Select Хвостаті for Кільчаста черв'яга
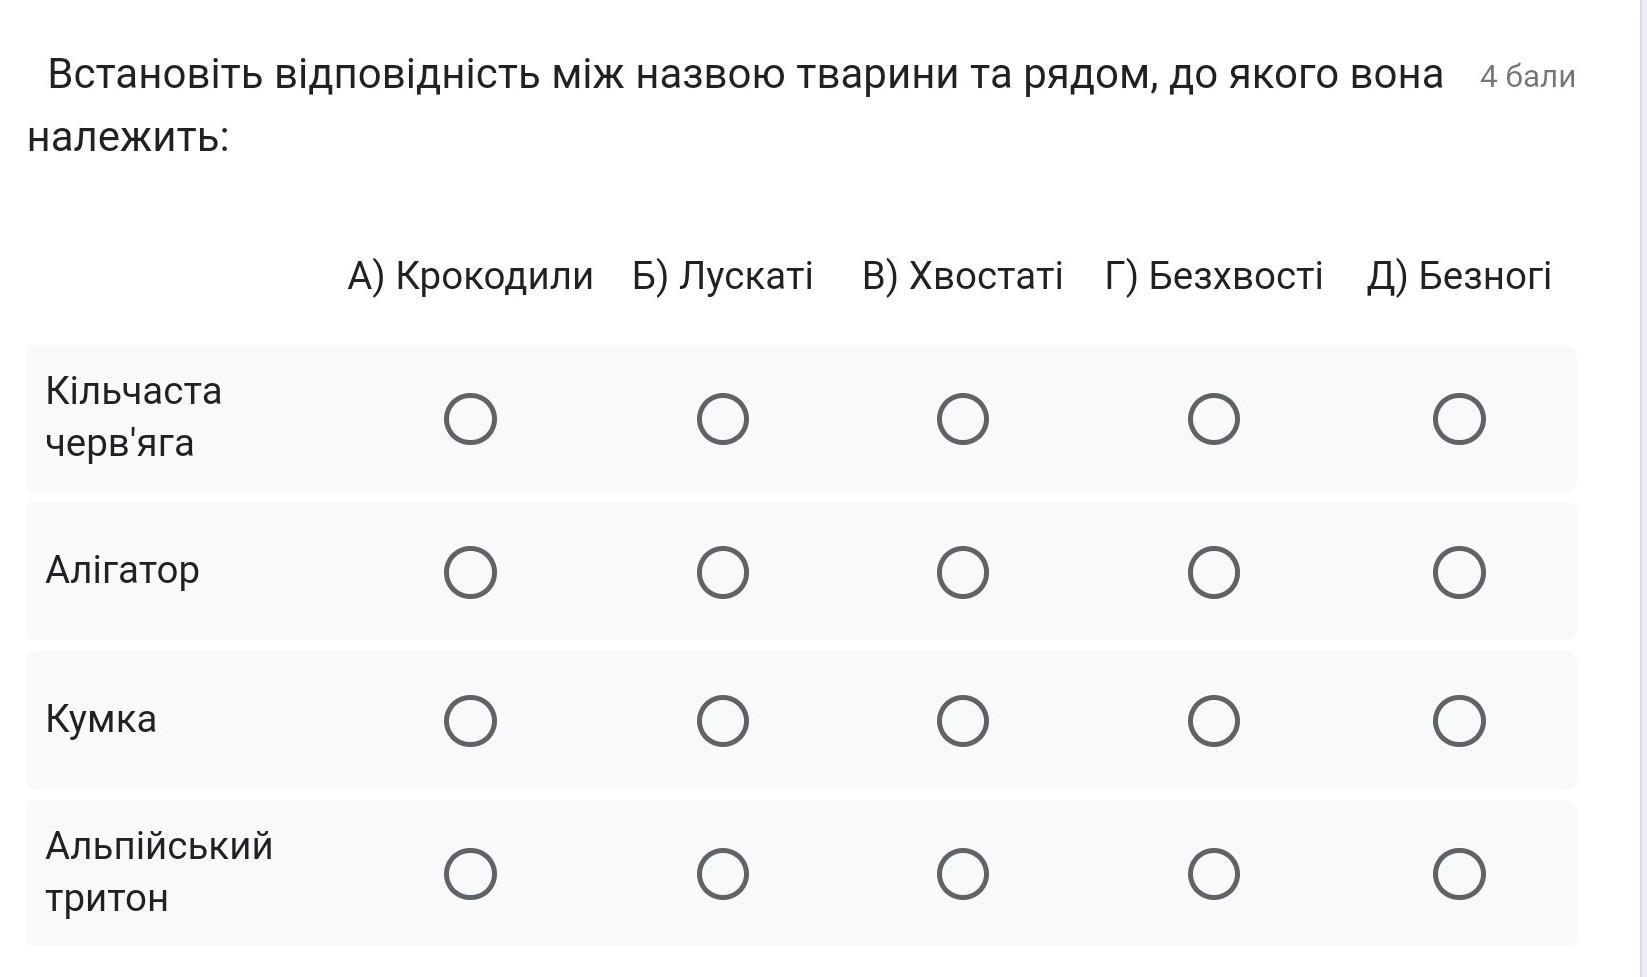The height and width of the screenshot is (977, 1647). click(963, 419)
